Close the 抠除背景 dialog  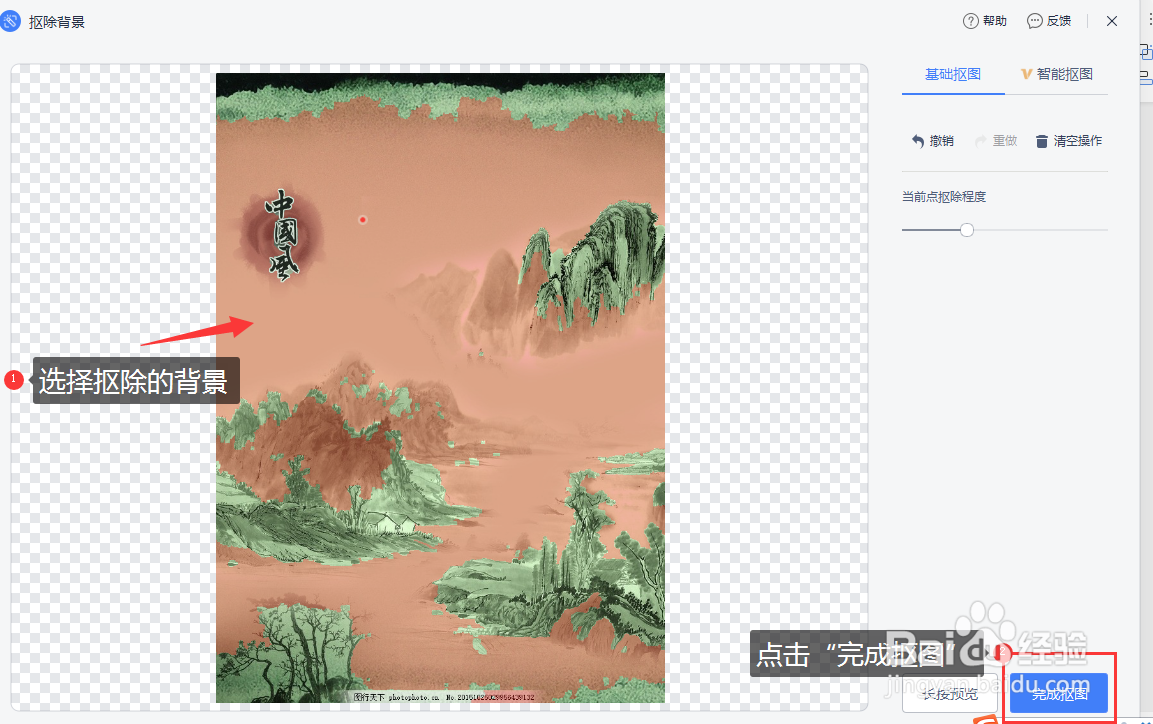1112,21
